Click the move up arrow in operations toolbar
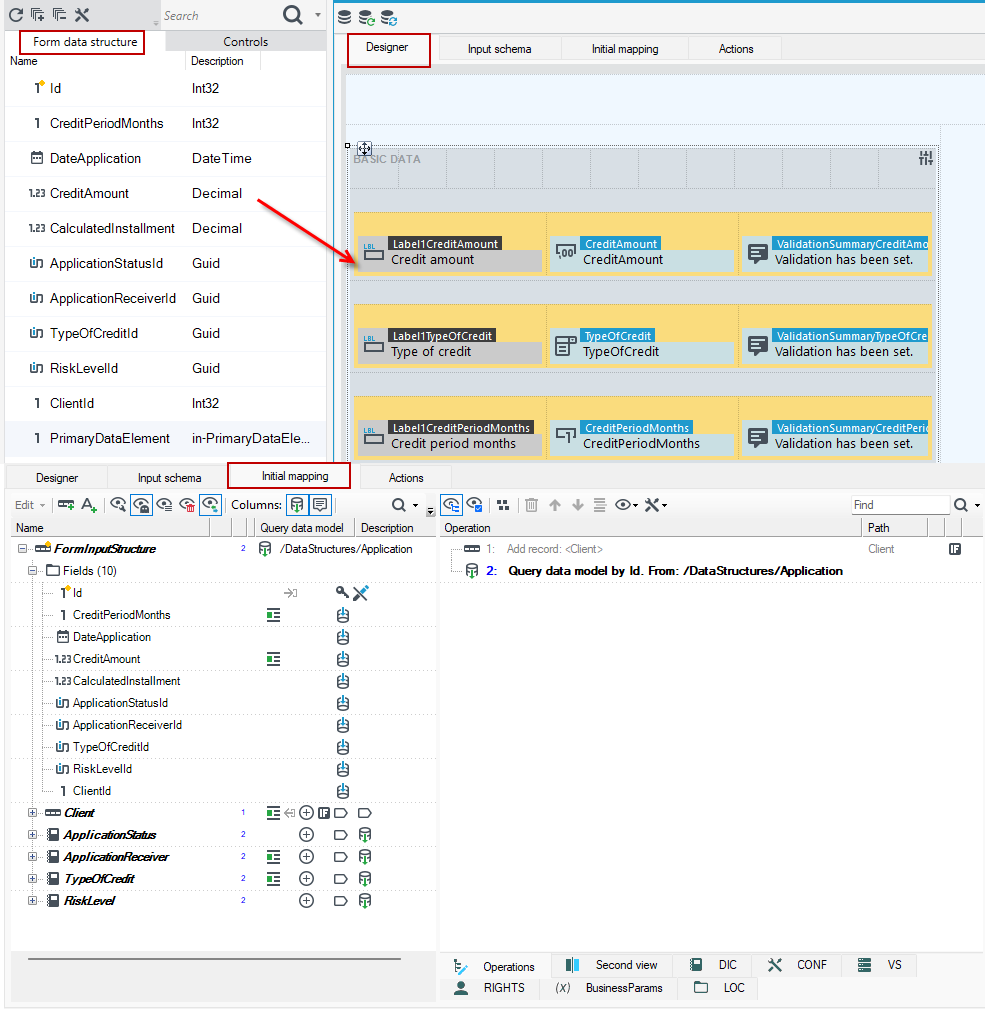985x1010 pixels. click(555, 505)
